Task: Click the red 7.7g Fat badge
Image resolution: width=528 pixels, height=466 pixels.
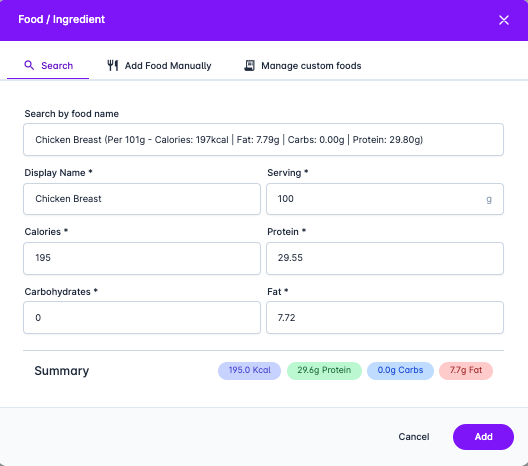Action: click(x=466, y=371)
